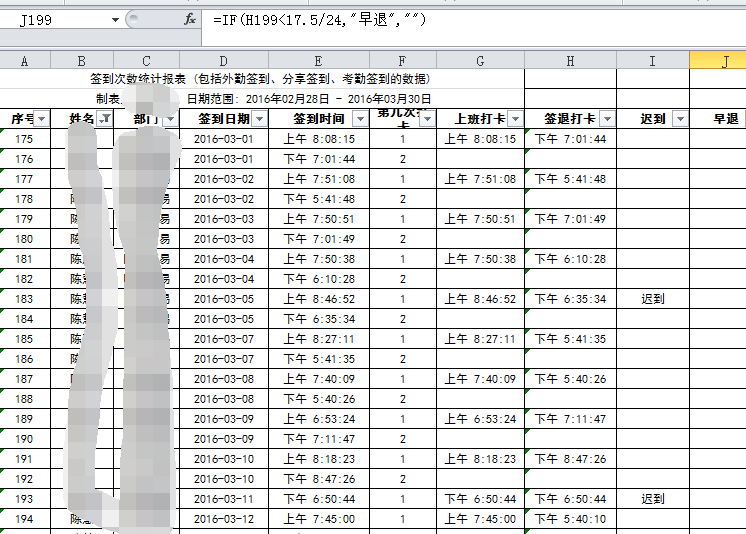Click cell with serial number 183
The image size is (746, 534).
pyautogui.click(x=24, y=299)
